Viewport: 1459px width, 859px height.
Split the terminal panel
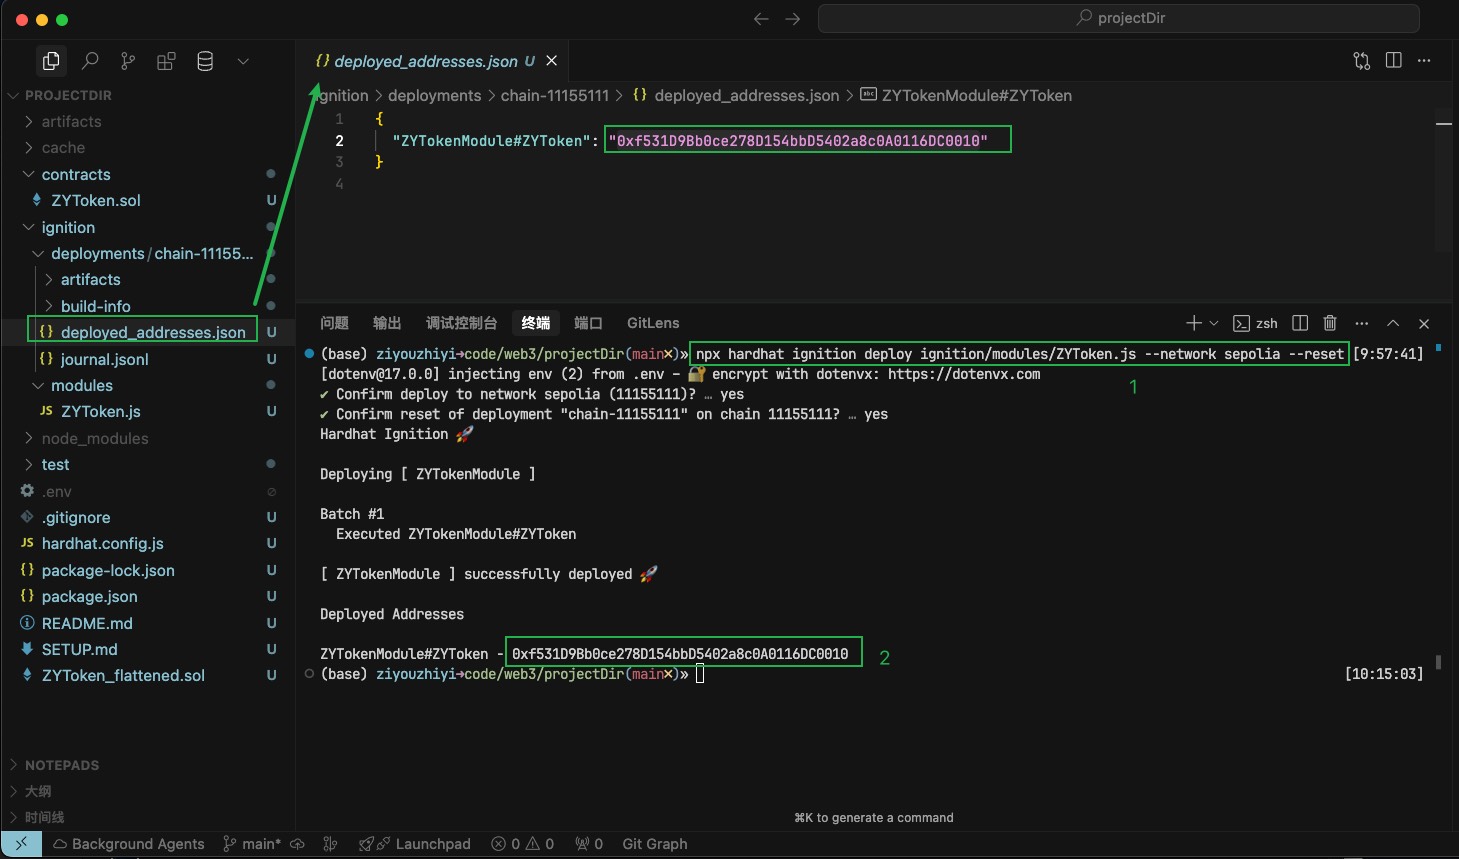1300,323
